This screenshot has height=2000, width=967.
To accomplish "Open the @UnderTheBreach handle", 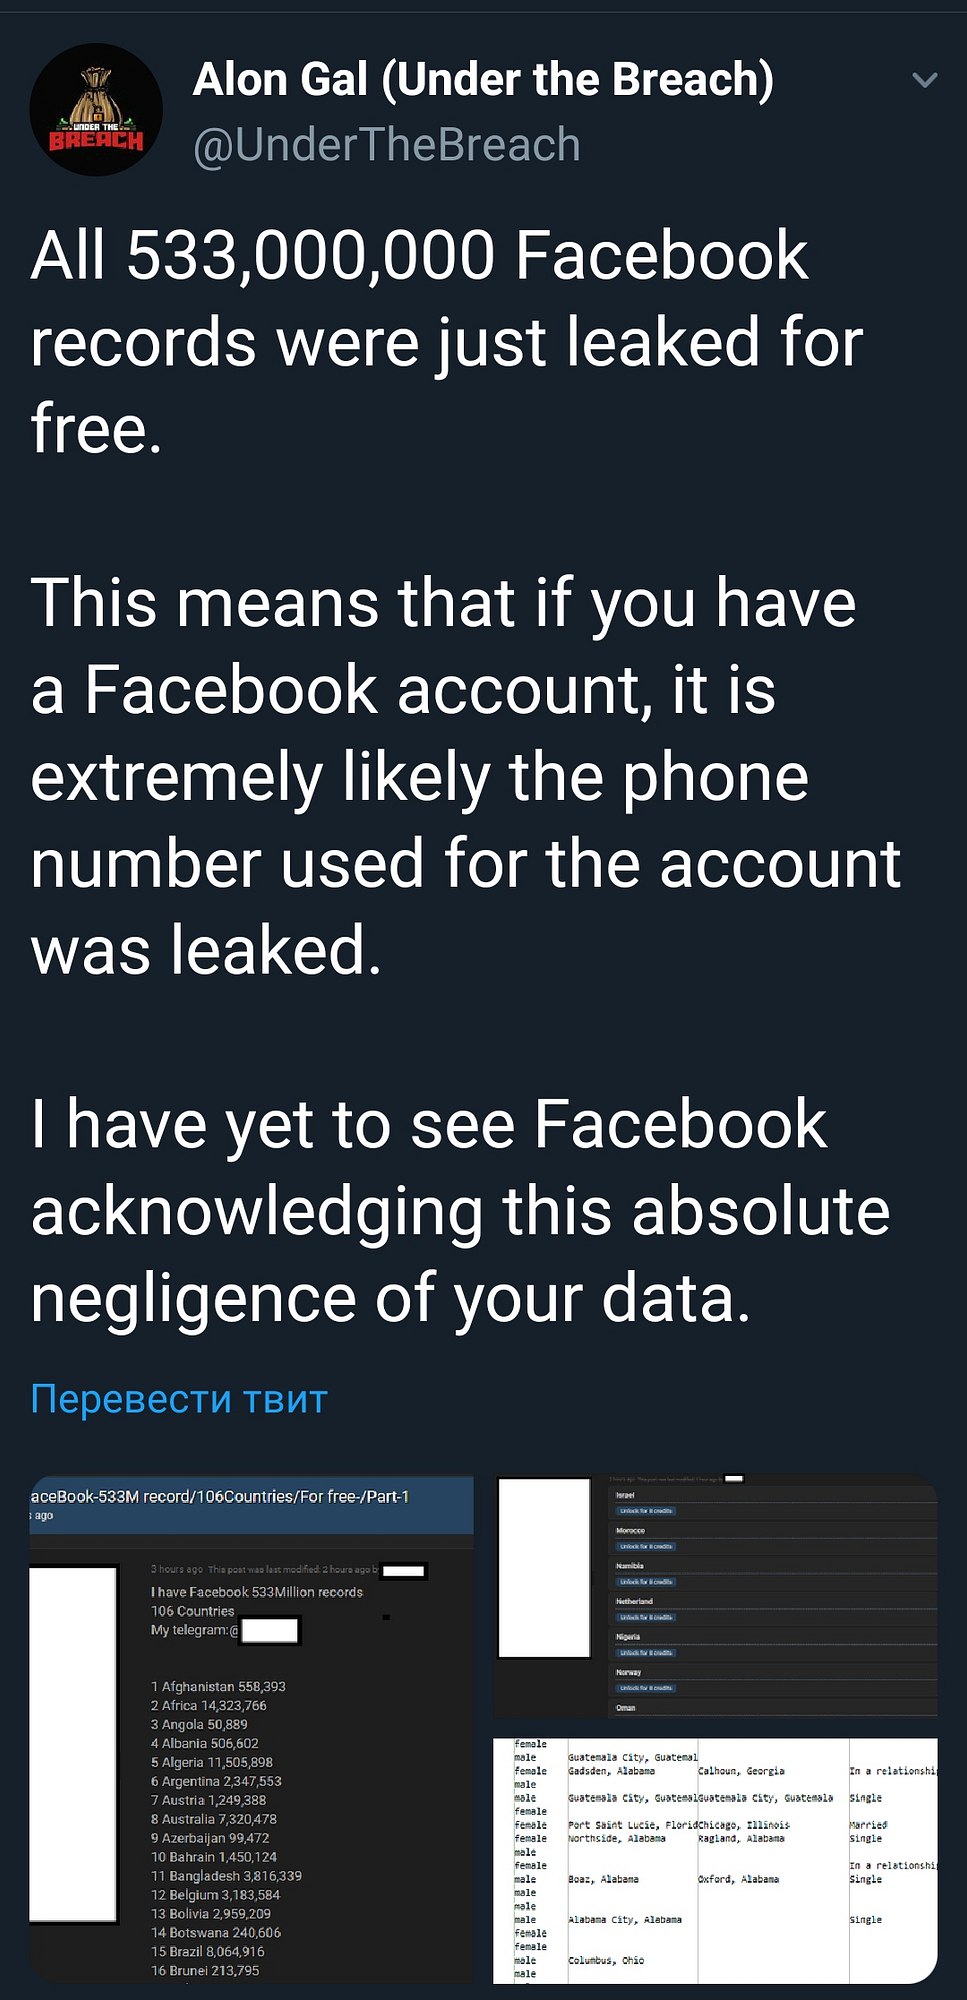I will click(386, 145).
